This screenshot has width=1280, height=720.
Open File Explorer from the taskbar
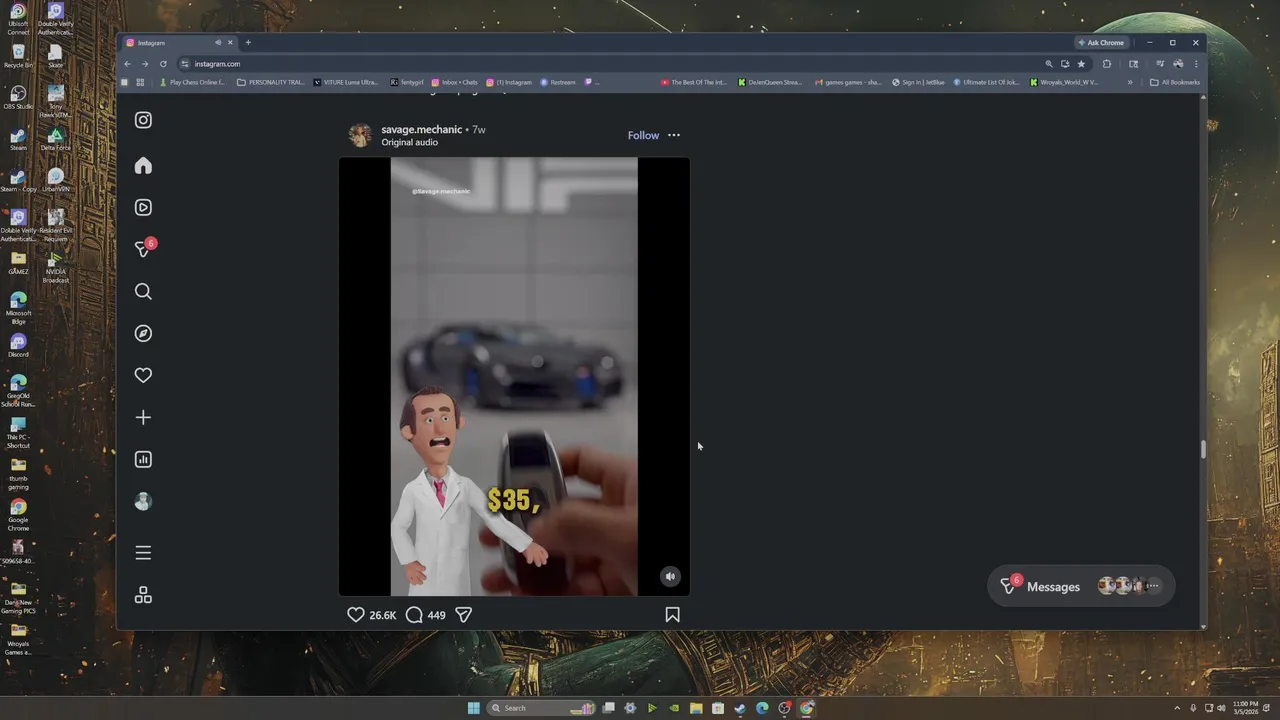[696, 708]
